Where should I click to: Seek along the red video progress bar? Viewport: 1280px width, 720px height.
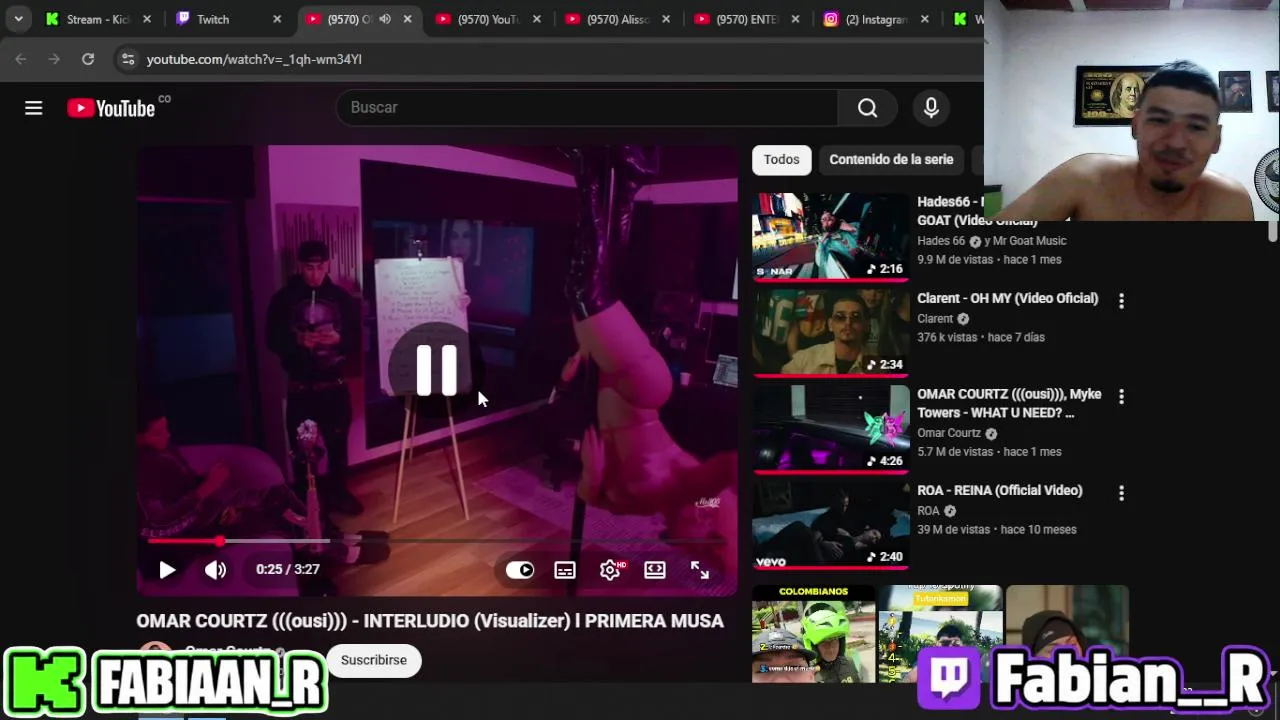(435, 541)
